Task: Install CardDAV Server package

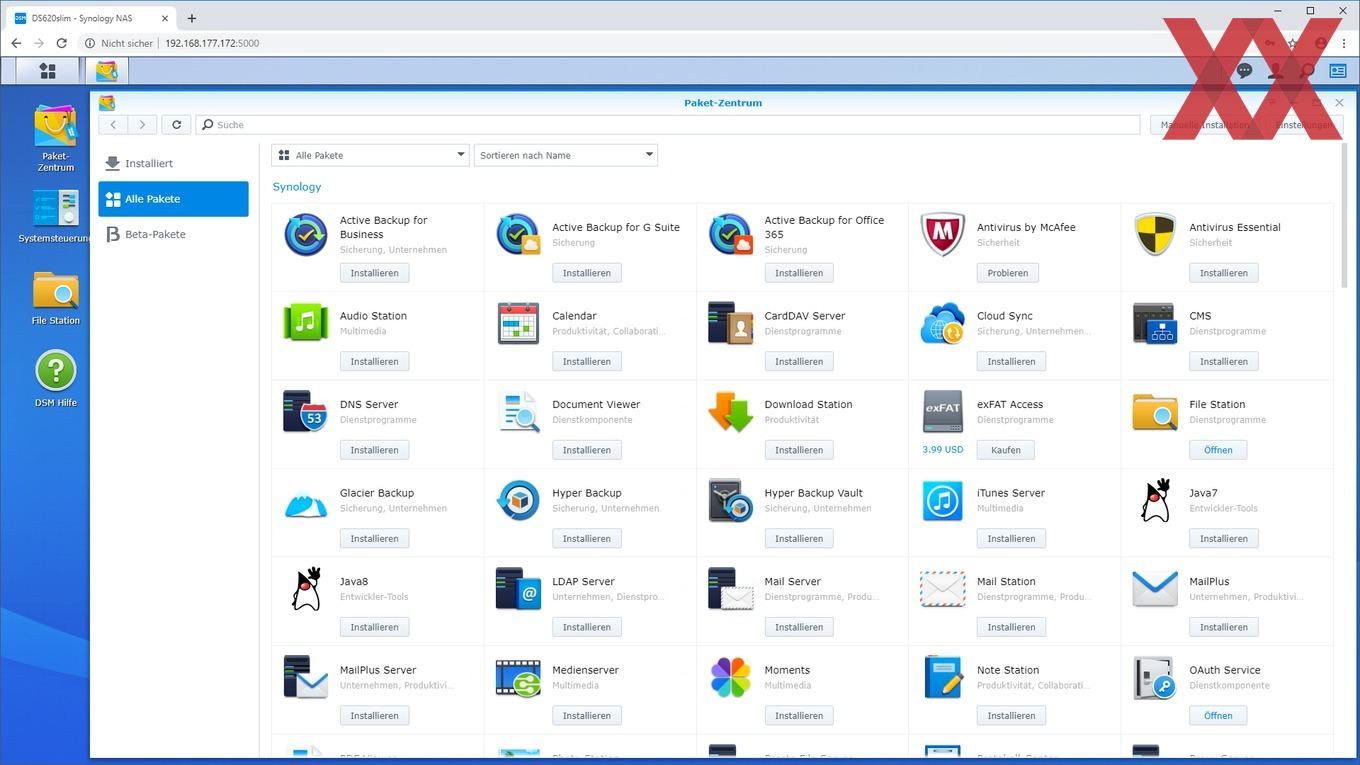Action: 799,362
